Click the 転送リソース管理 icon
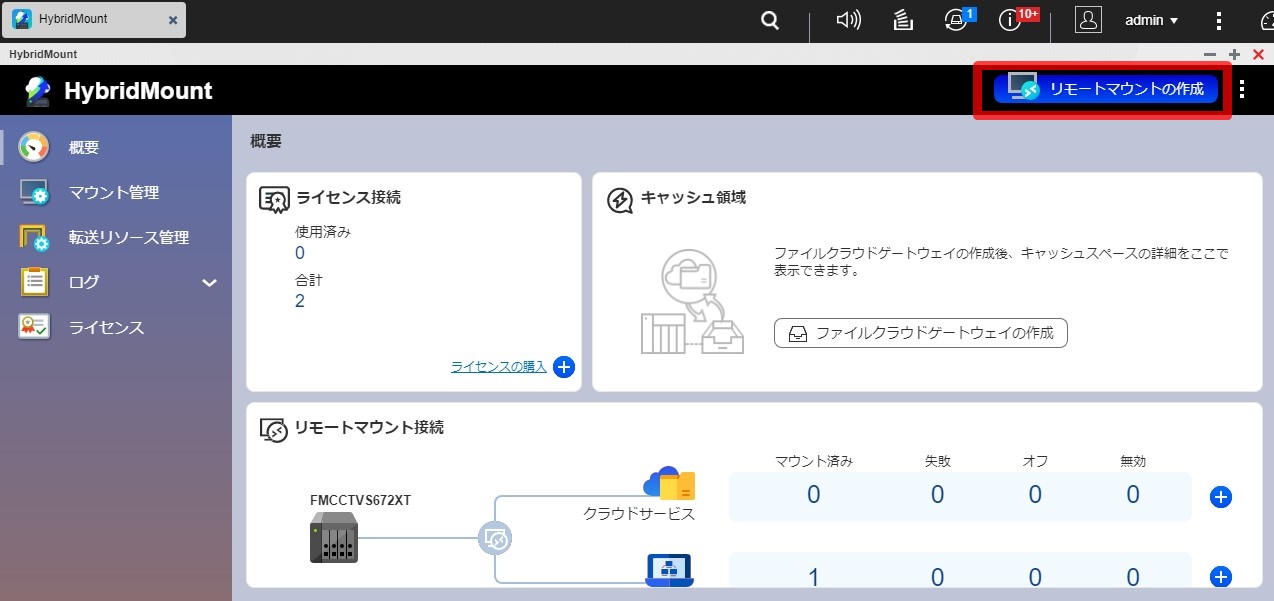 click(x=34, y=237)
